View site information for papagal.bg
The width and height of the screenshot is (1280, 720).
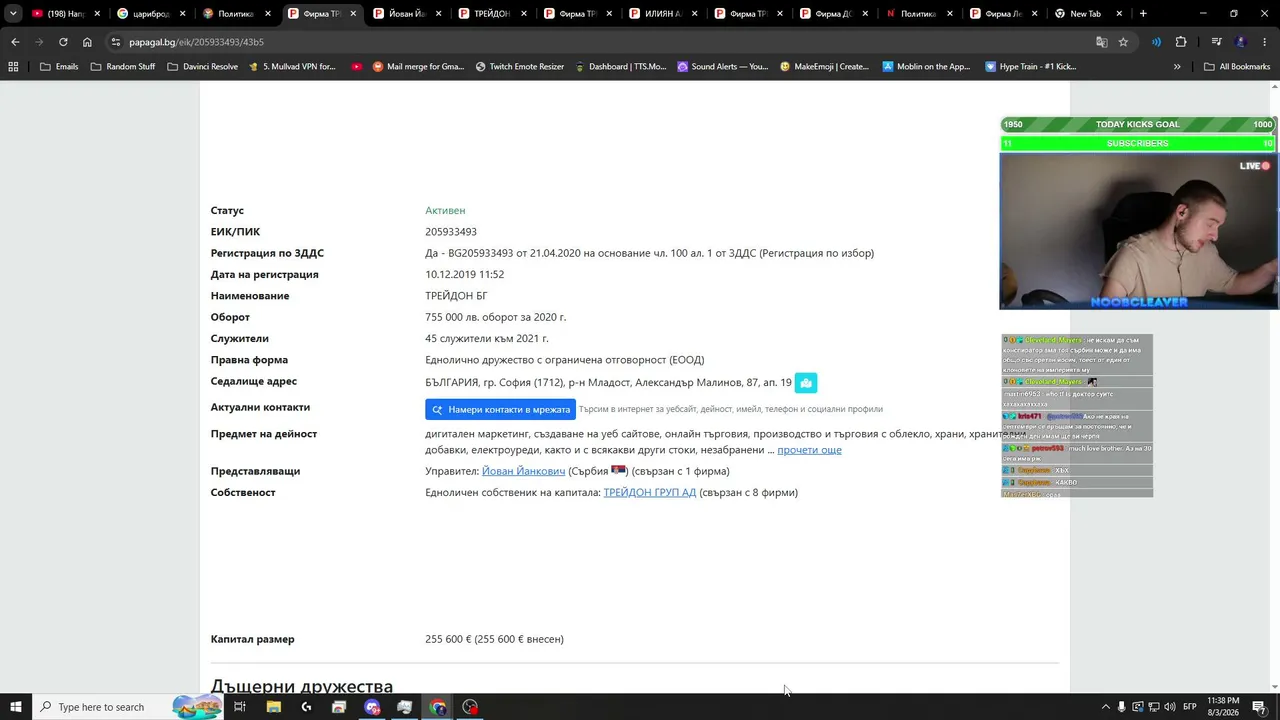(116, 42)
